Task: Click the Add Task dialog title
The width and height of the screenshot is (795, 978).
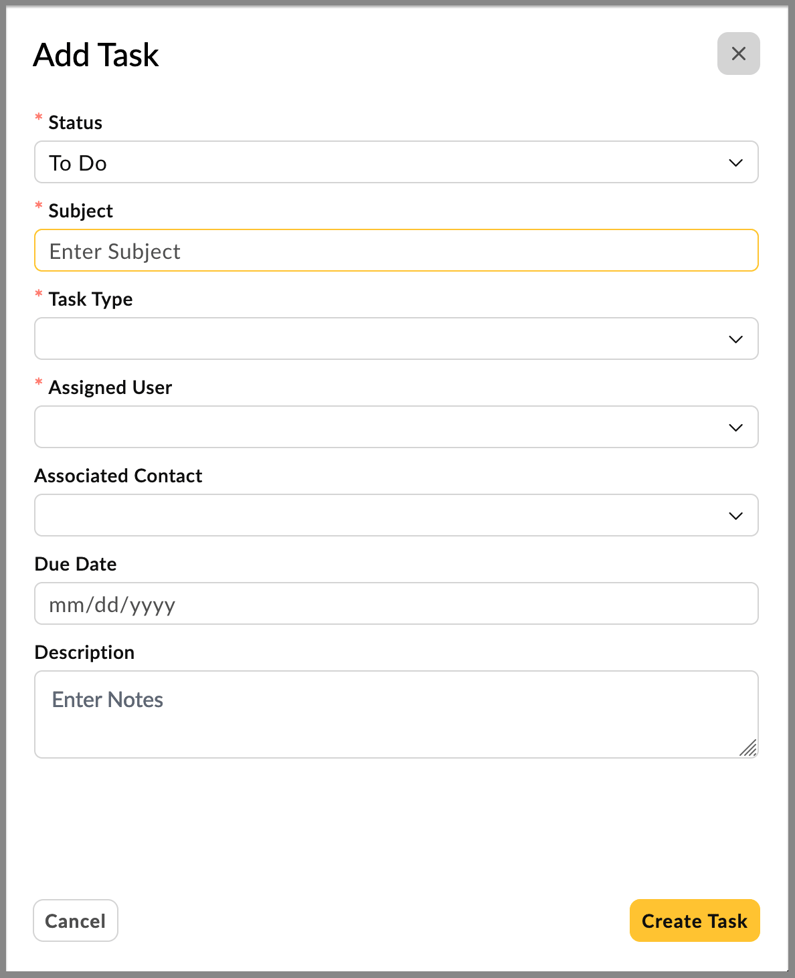Action: pyautogui.click(x=96, y=55)
